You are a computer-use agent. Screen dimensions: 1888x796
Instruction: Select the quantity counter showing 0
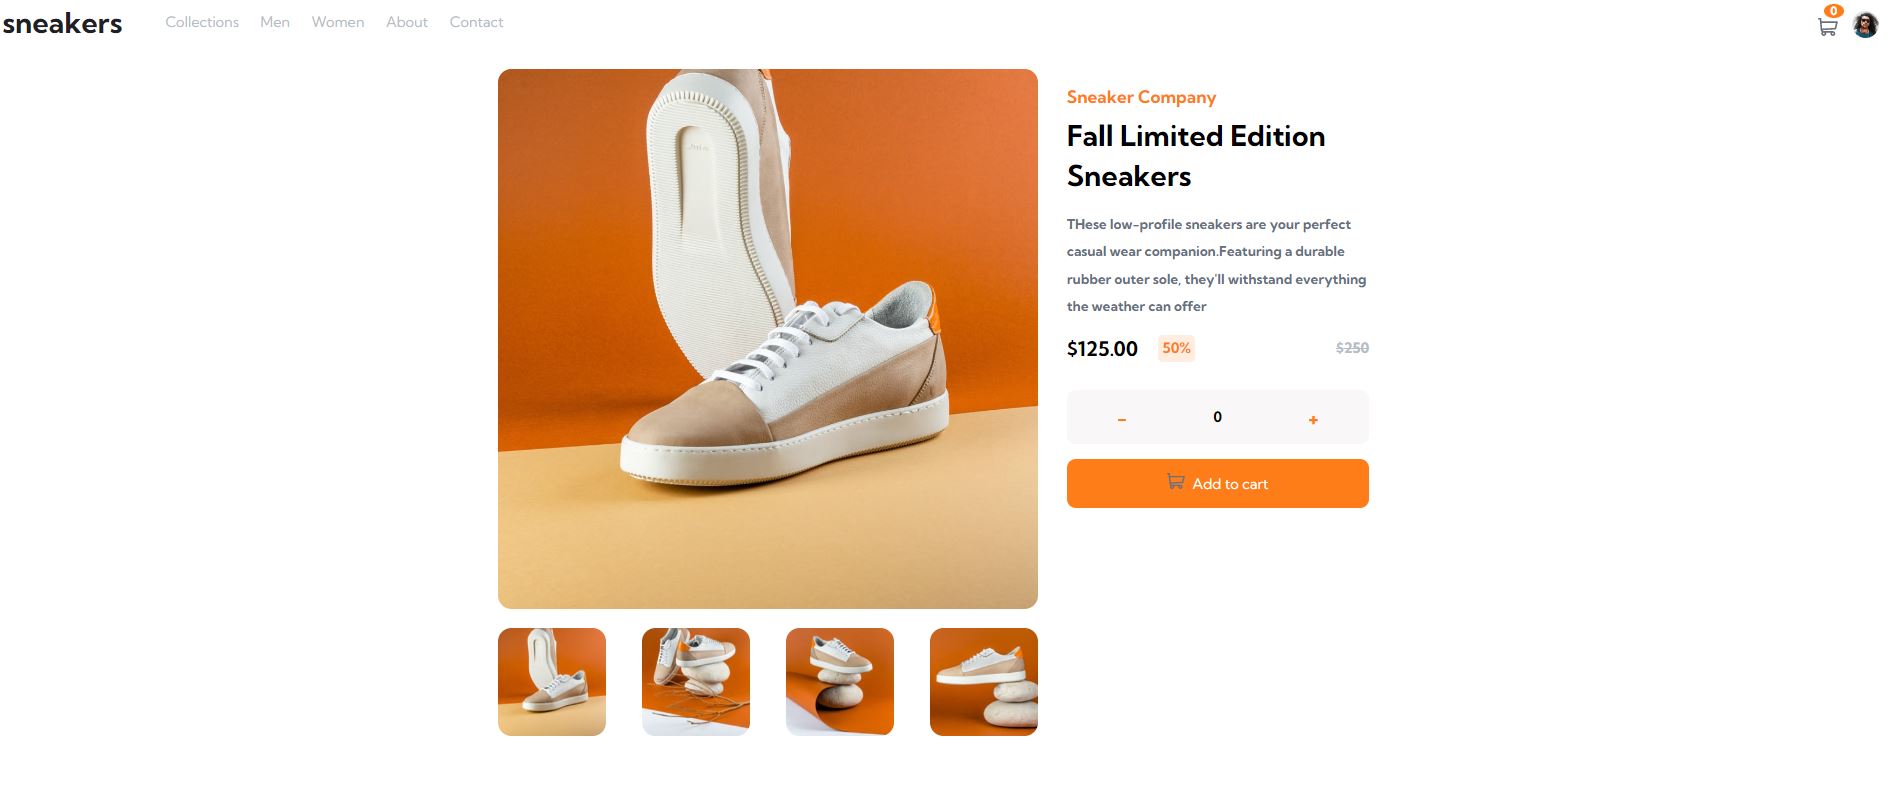click(x=1217, y=417)
